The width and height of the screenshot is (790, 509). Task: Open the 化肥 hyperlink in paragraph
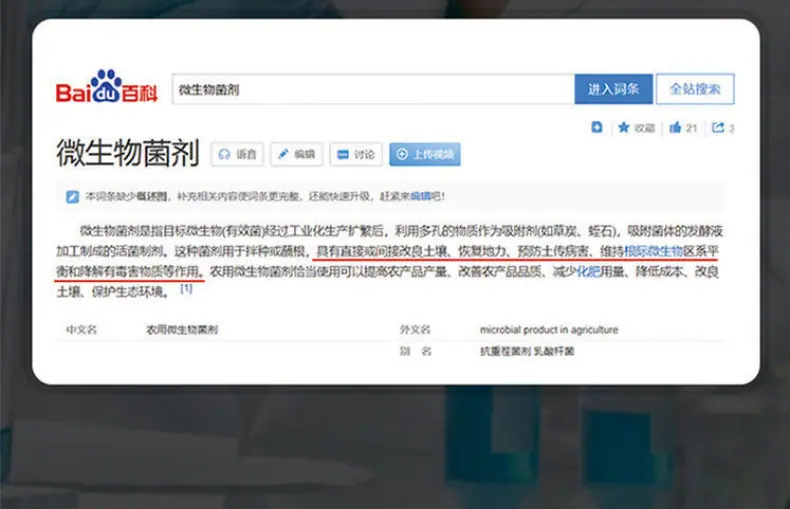coord(588,272)
